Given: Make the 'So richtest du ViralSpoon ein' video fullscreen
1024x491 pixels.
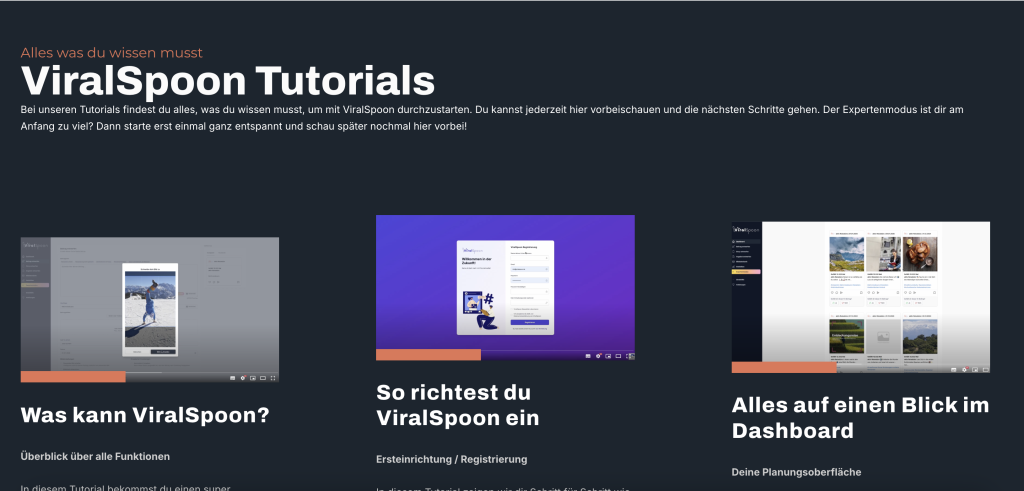Looking at the screenshot, I should coord(630,356).
